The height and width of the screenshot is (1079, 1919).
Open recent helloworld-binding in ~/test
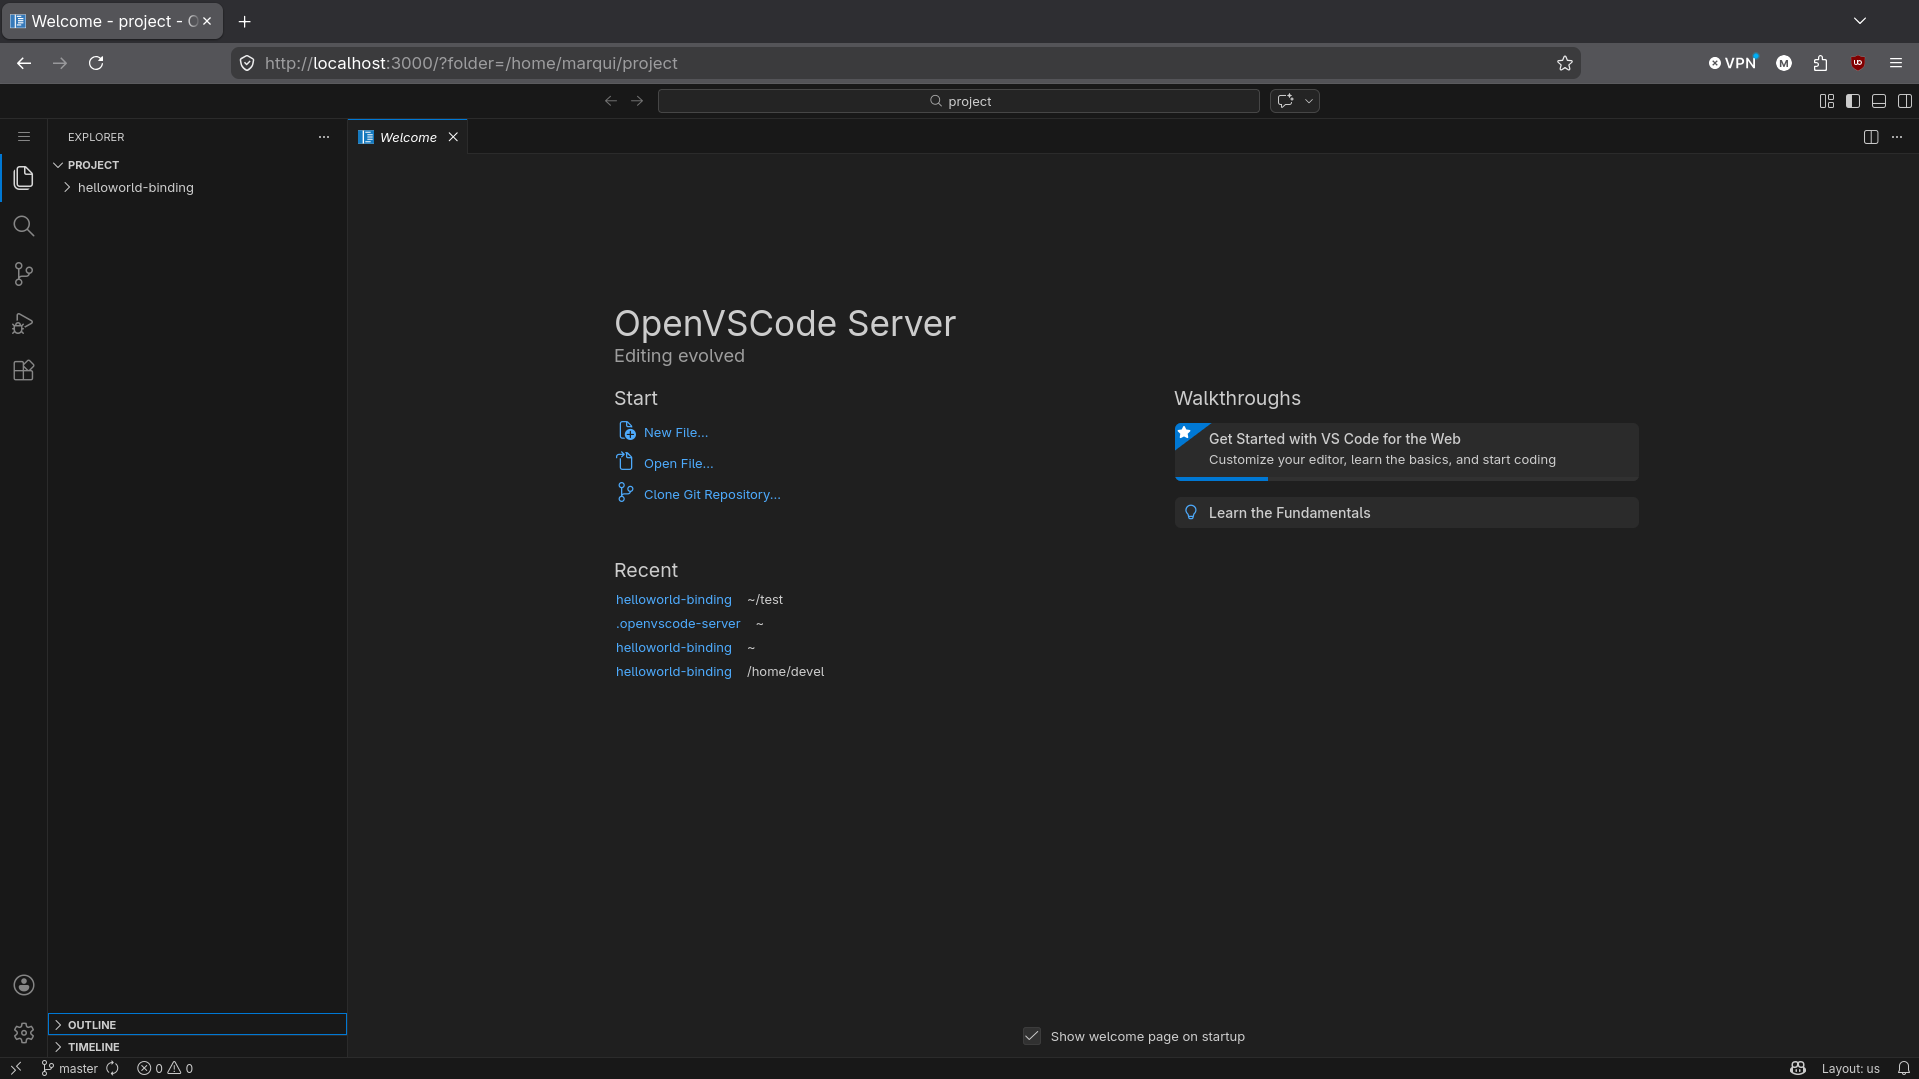(674, 600)
